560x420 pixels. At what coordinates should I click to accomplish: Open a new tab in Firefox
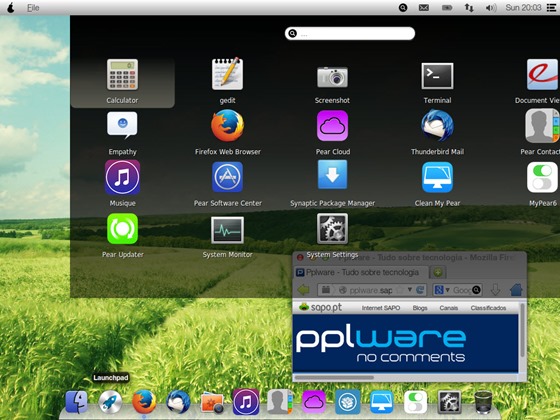[x=438, y=272]
